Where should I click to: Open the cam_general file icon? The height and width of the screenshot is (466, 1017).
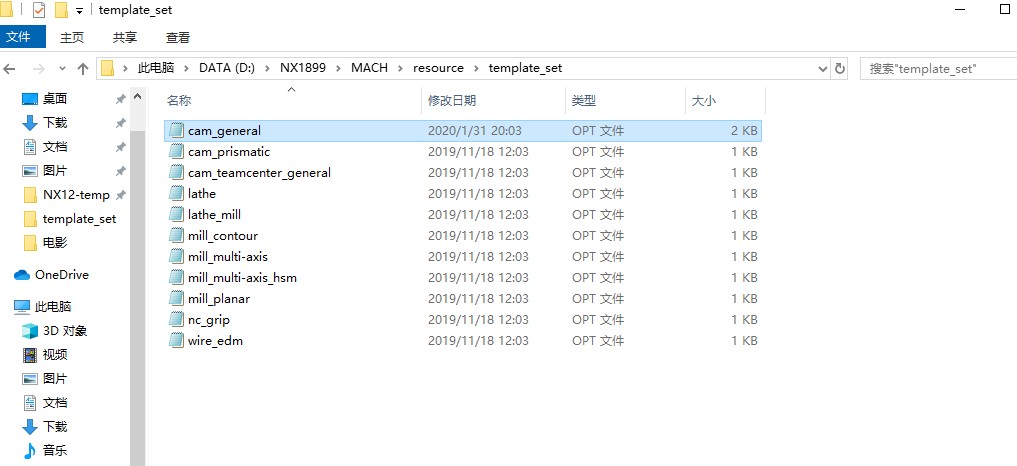point(176,131)
